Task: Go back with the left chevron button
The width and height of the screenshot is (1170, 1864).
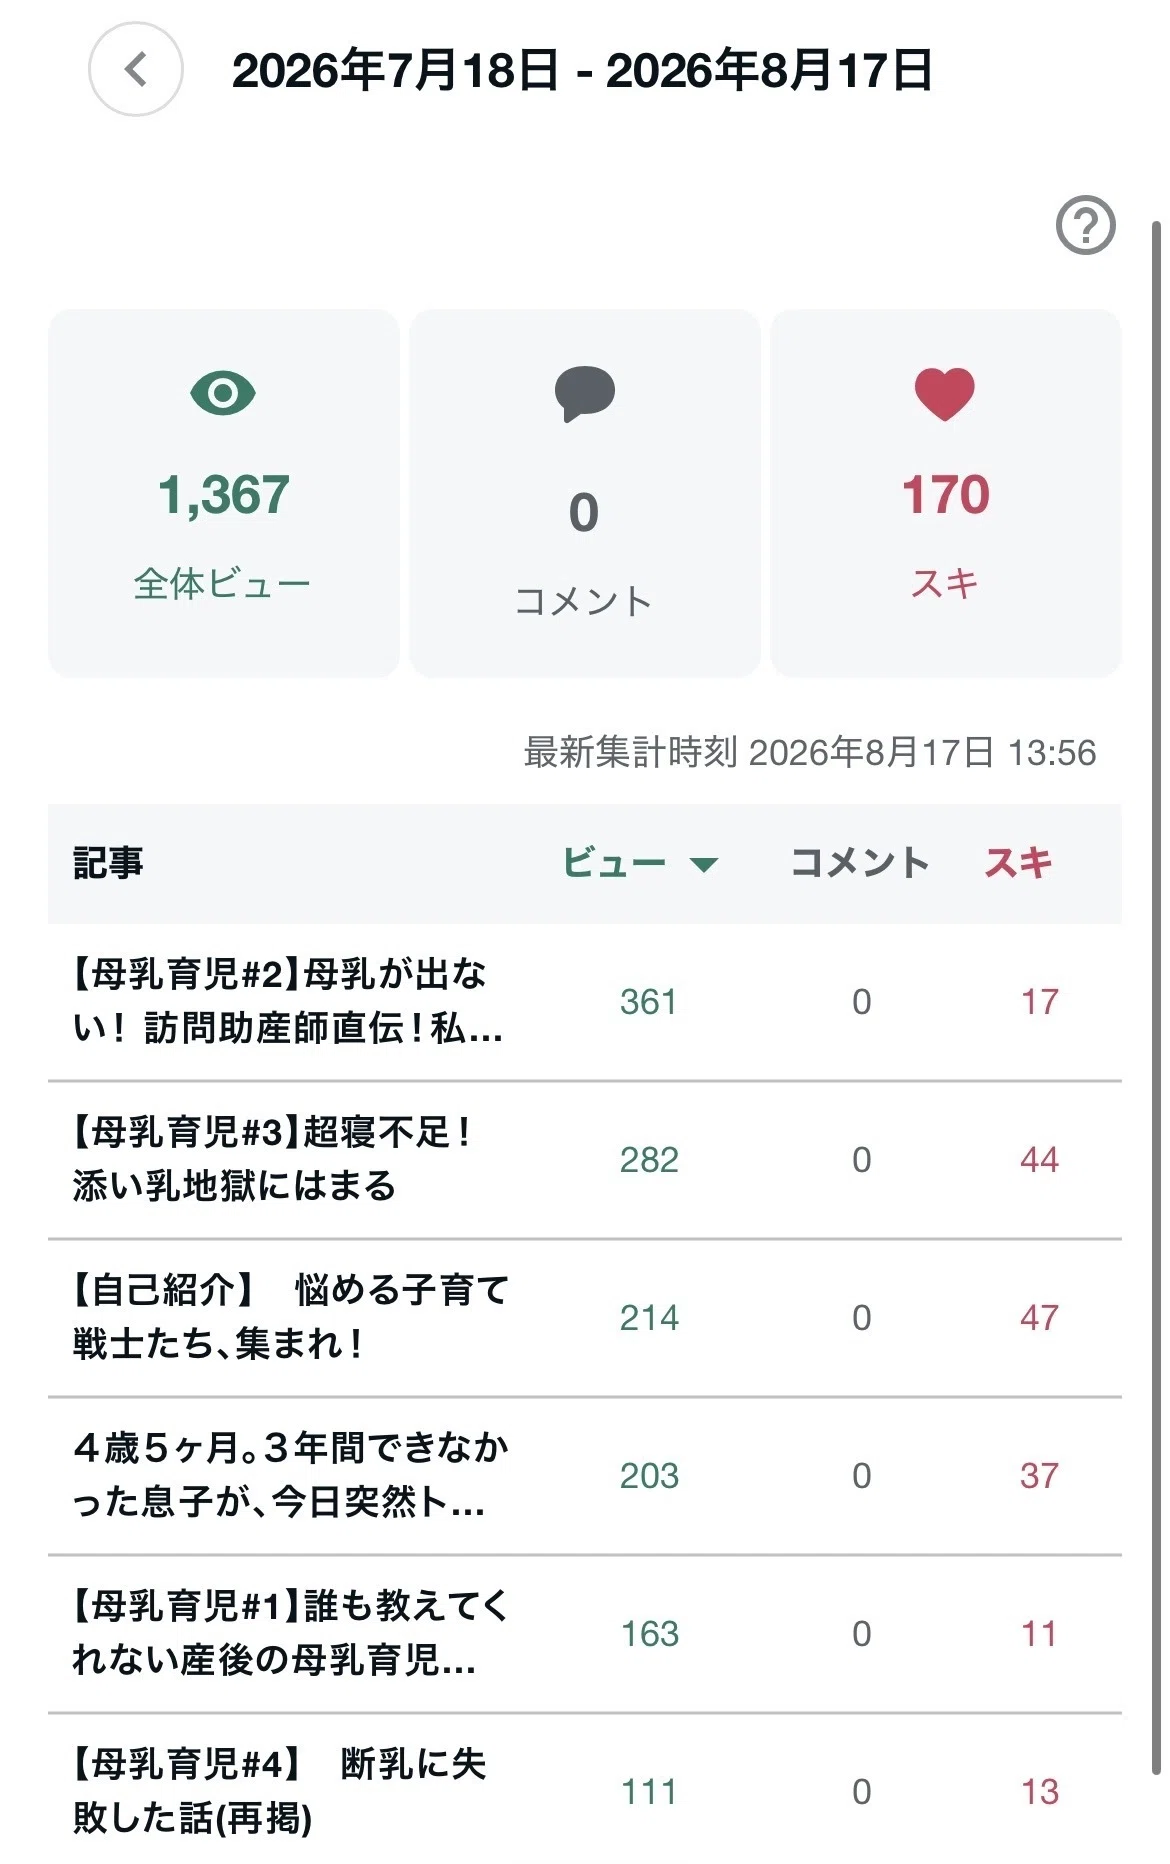Action: point(135,70)
